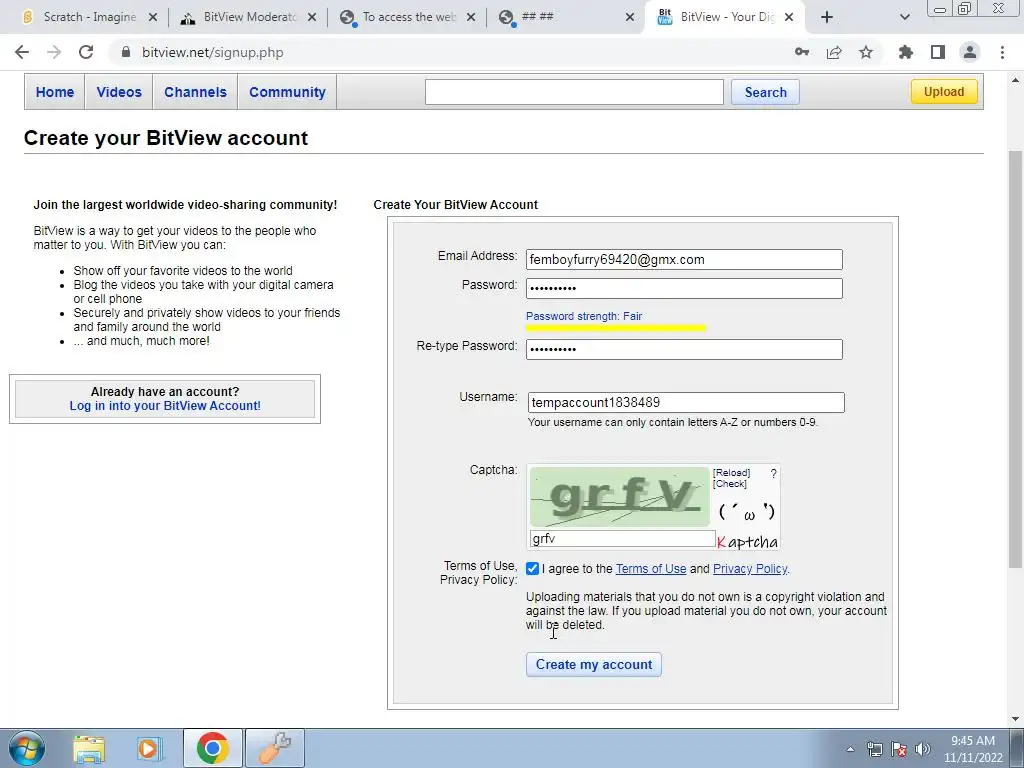Open the Windows Start button

click(x=26, y=748)
